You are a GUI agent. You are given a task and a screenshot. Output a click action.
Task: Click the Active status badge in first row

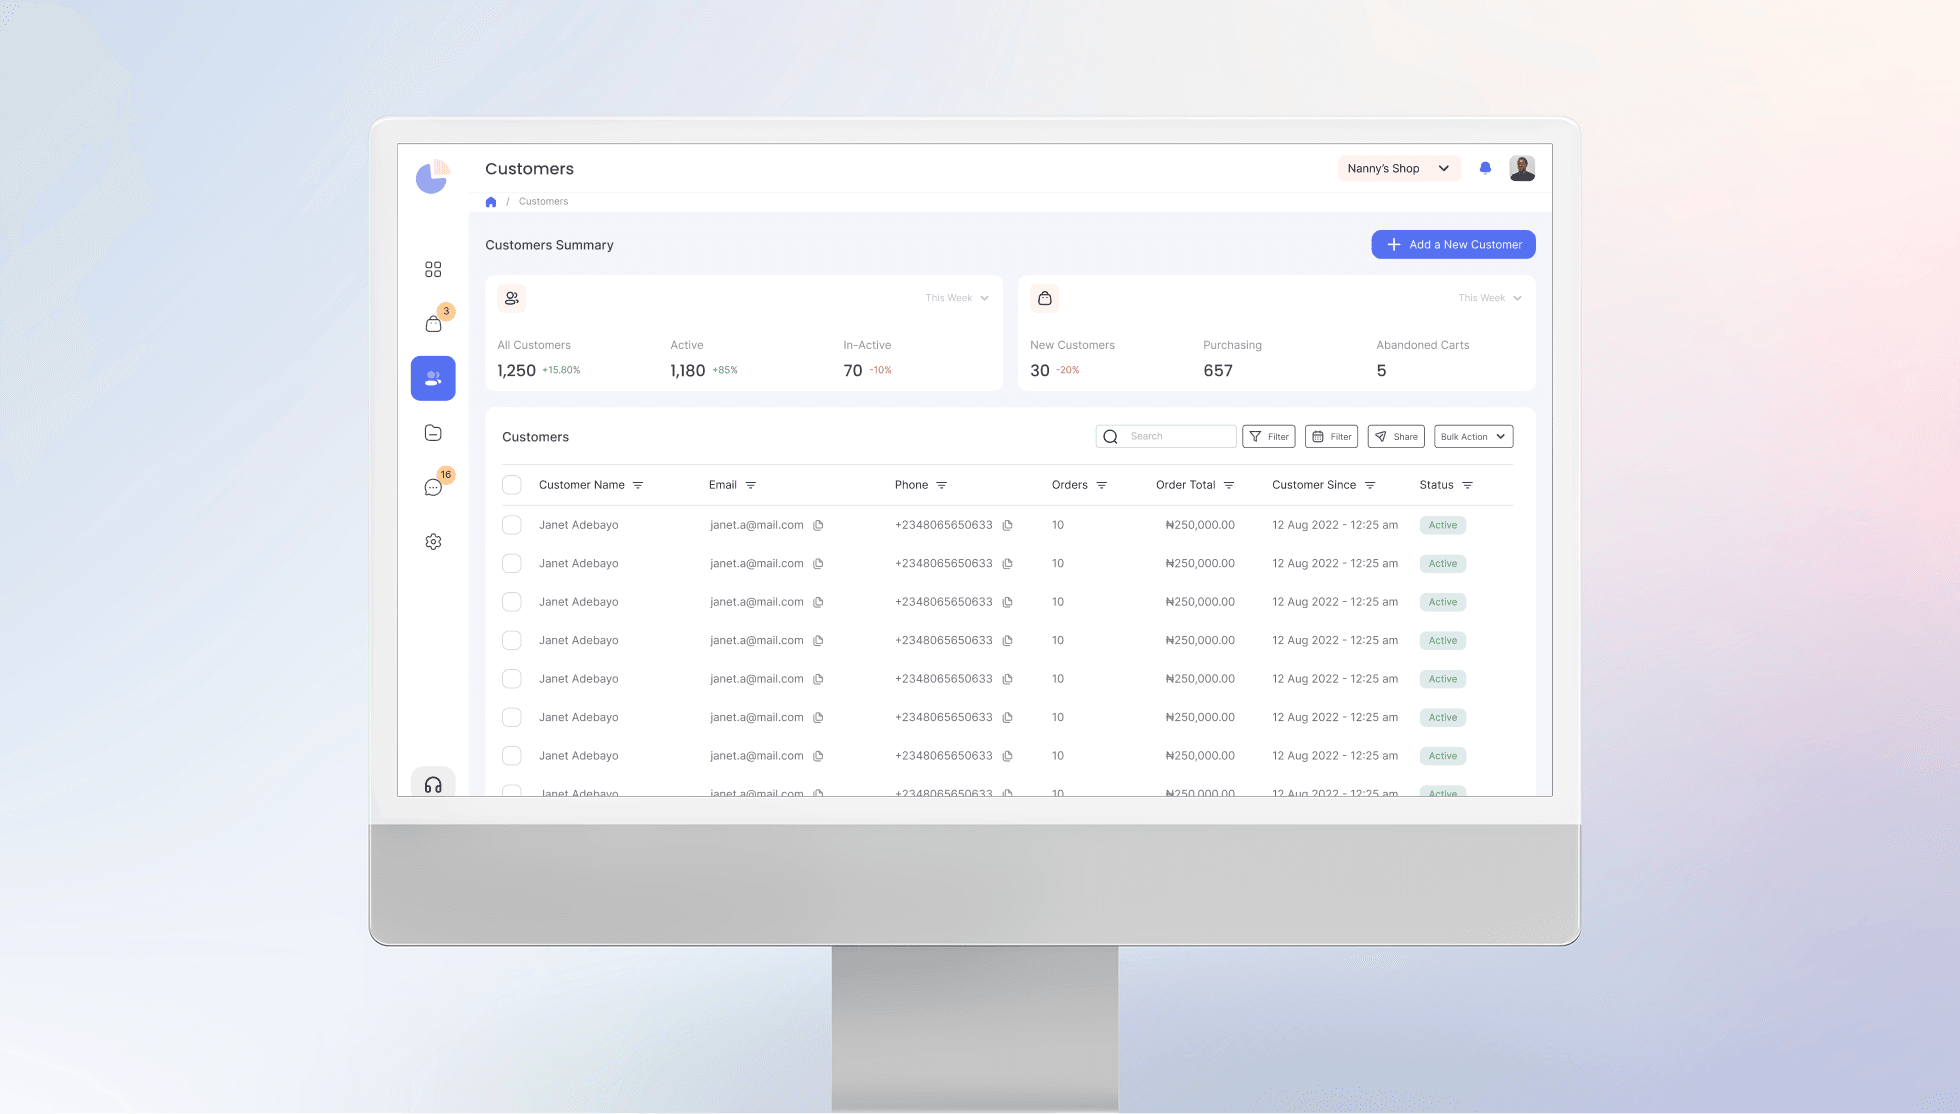[1443, 525]
